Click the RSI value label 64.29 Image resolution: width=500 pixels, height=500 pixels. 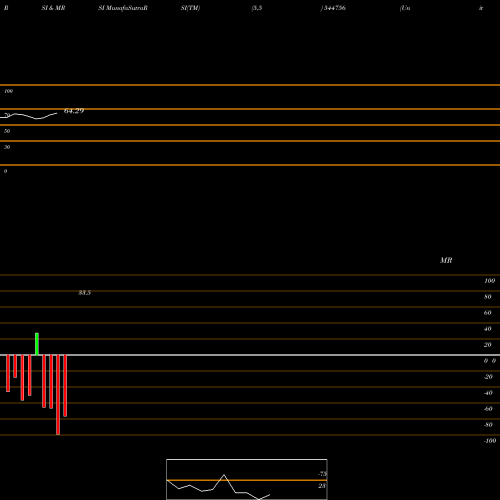74,111
